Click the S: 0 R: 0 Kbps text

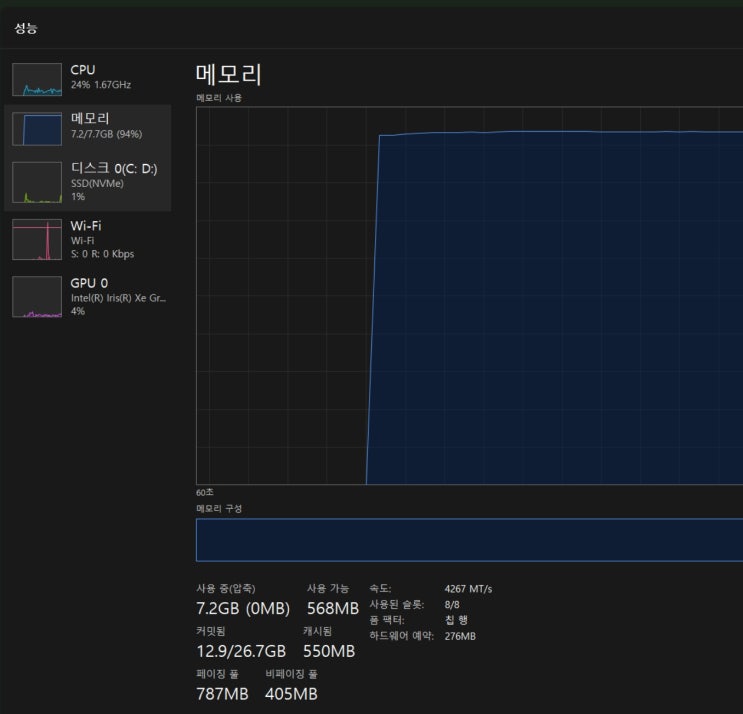pos(102,254)
